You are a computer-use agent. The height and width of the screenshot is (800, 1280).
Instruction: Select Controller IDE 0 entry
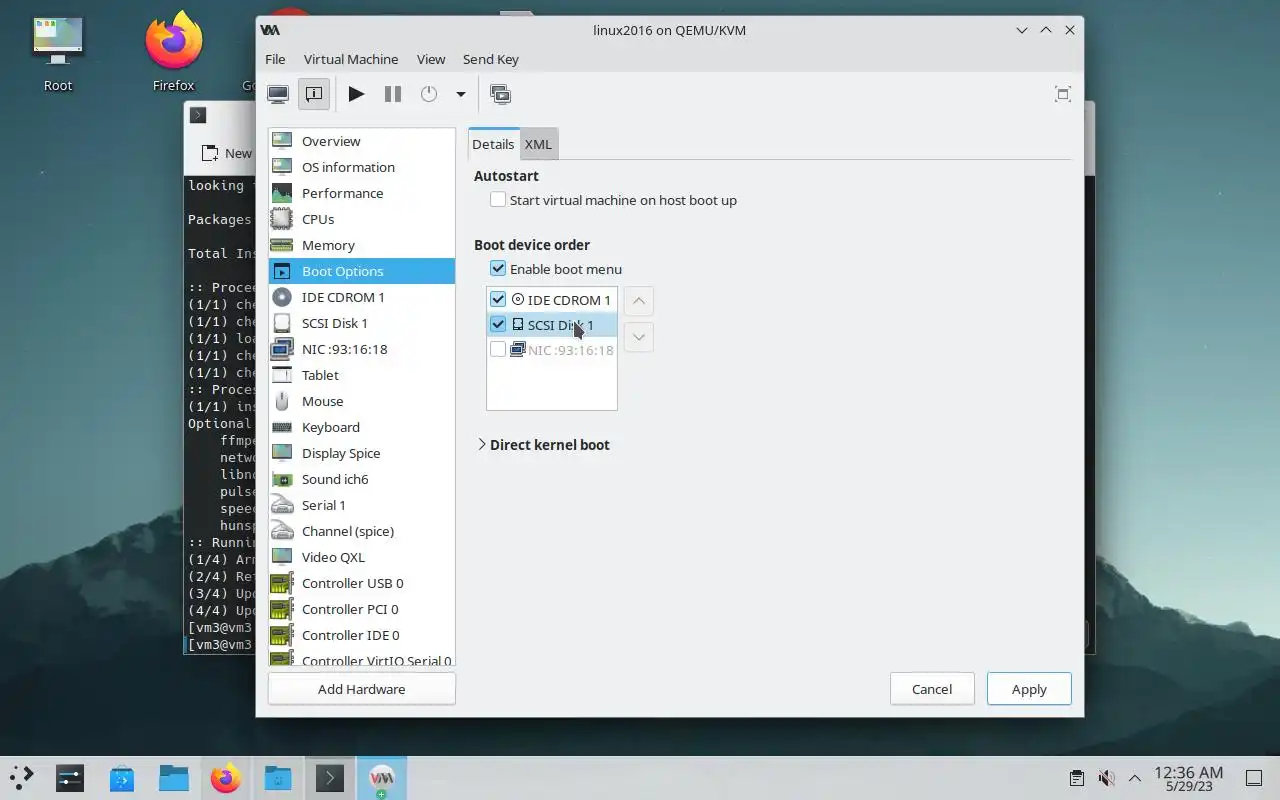(361, 635)
